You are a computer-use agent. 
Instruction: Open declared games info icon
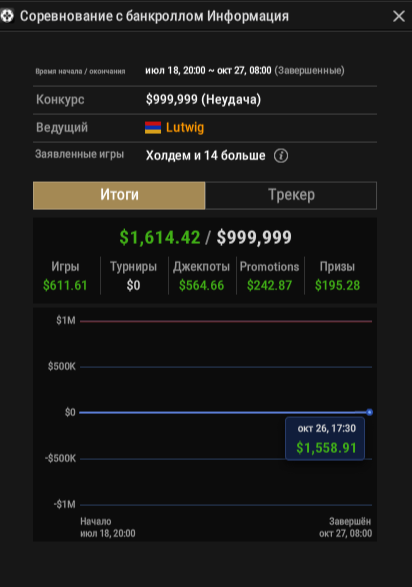tap(281, 155)
